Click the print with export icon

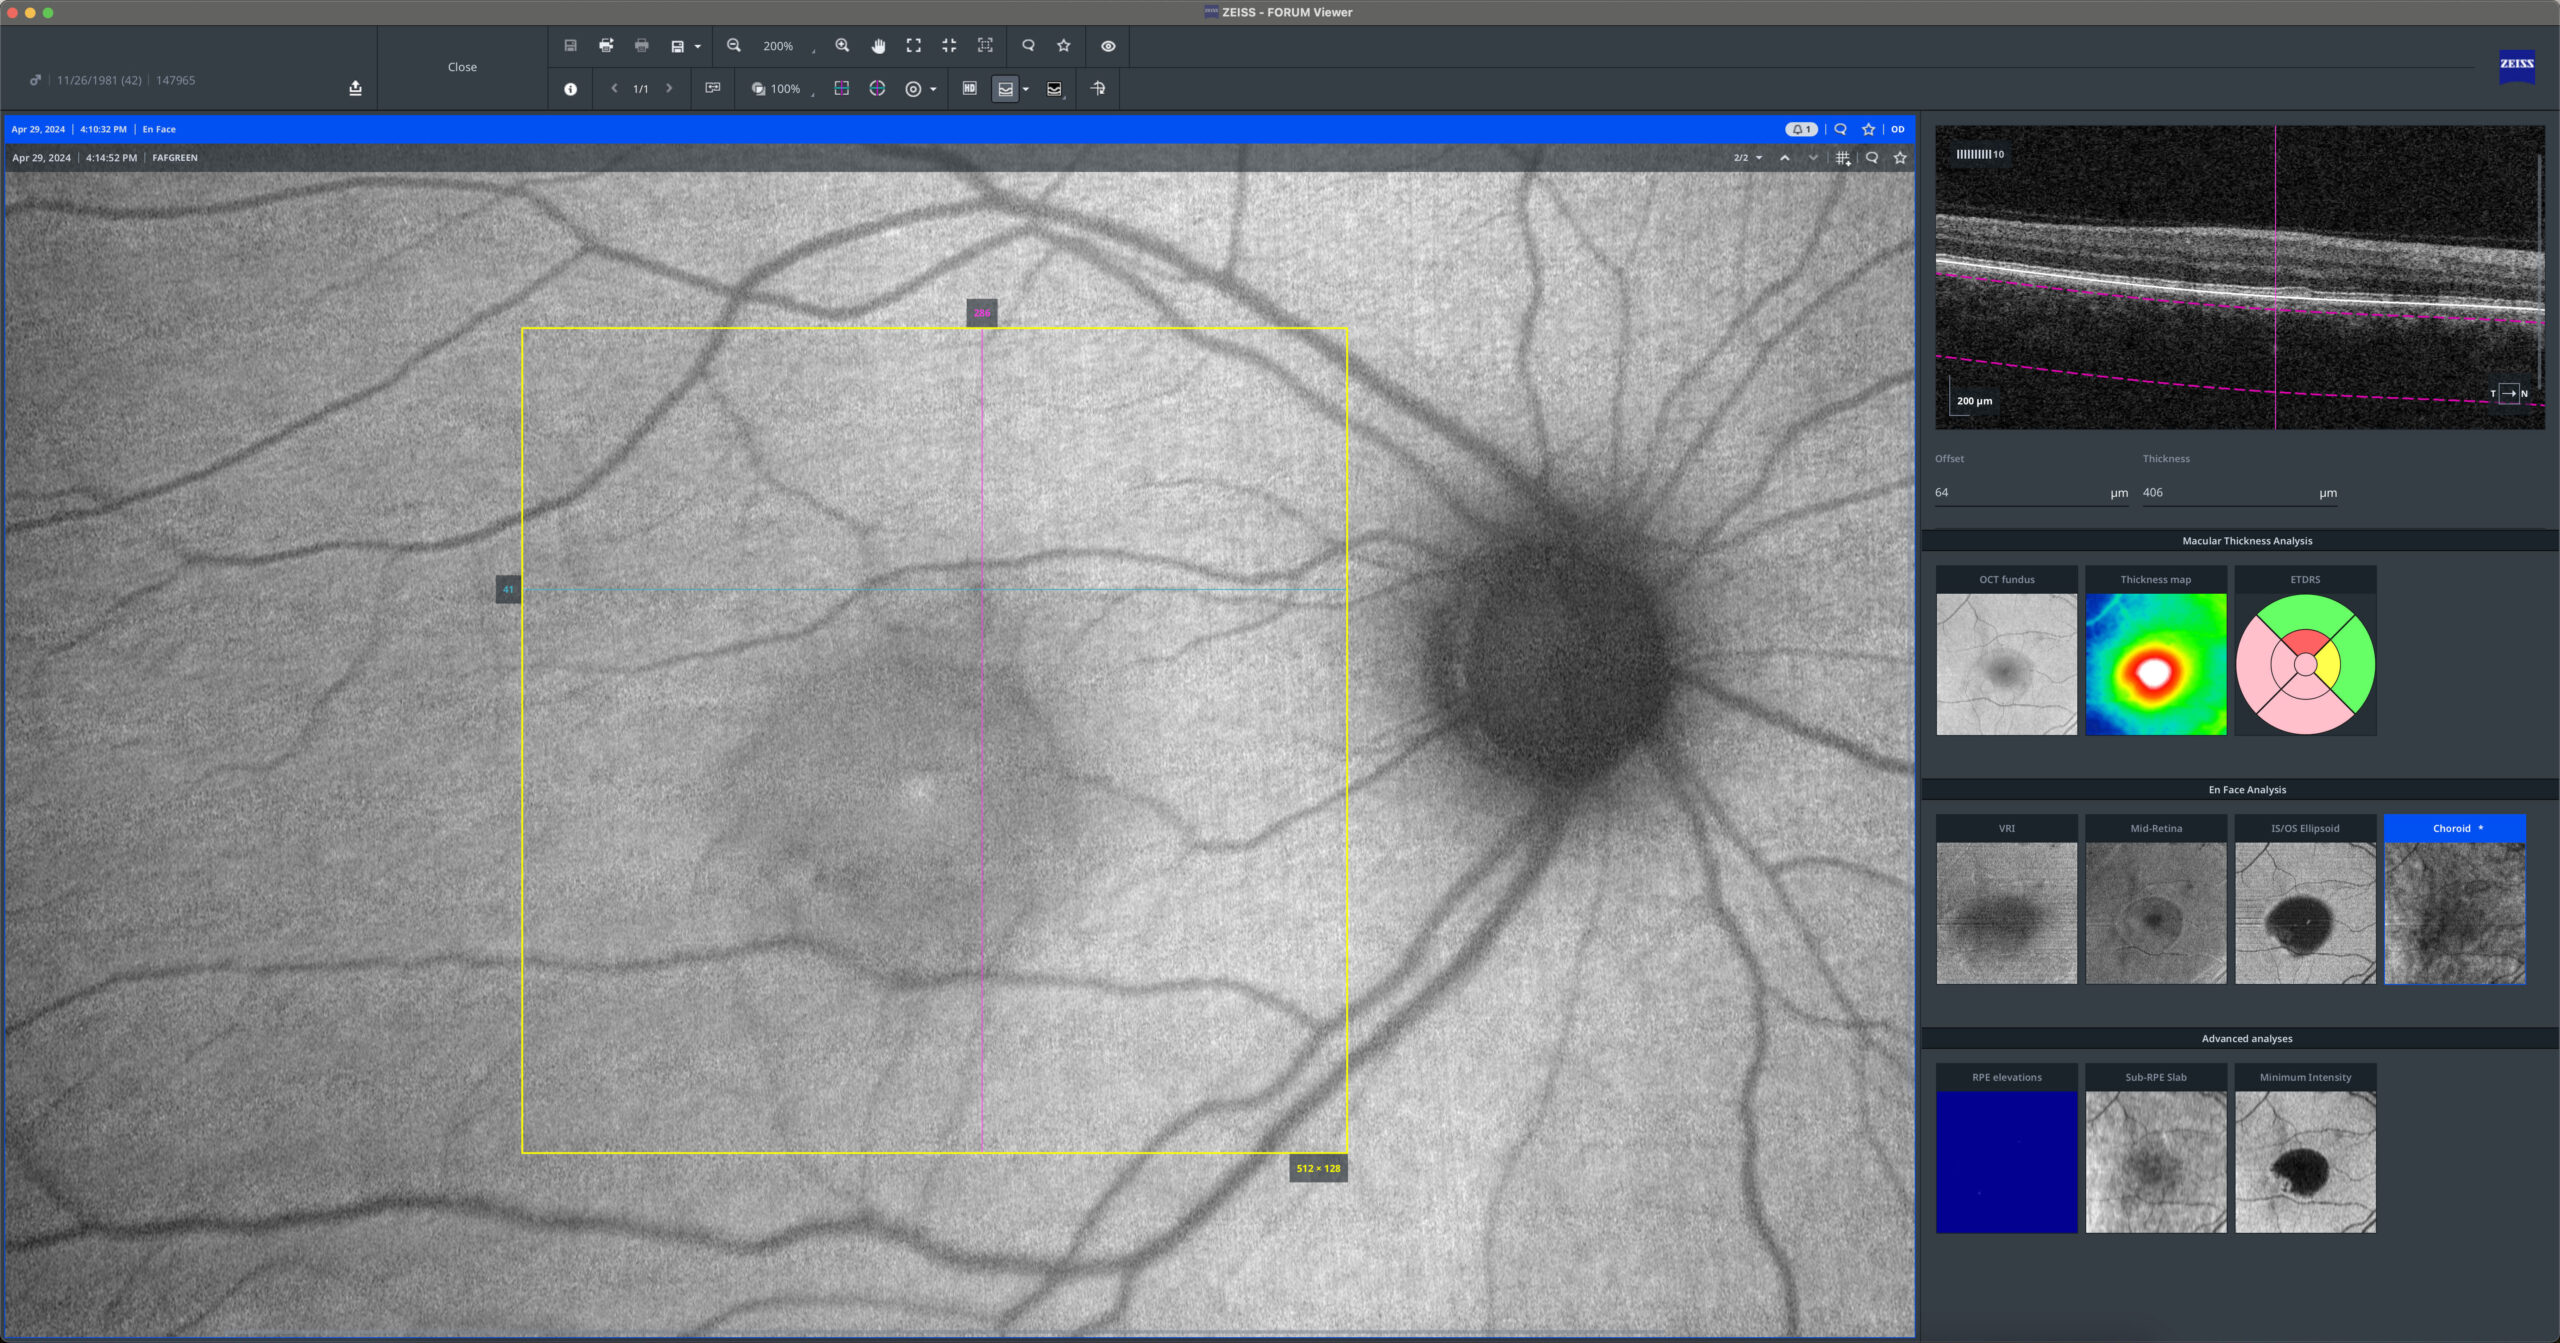[x=606, y=46]
